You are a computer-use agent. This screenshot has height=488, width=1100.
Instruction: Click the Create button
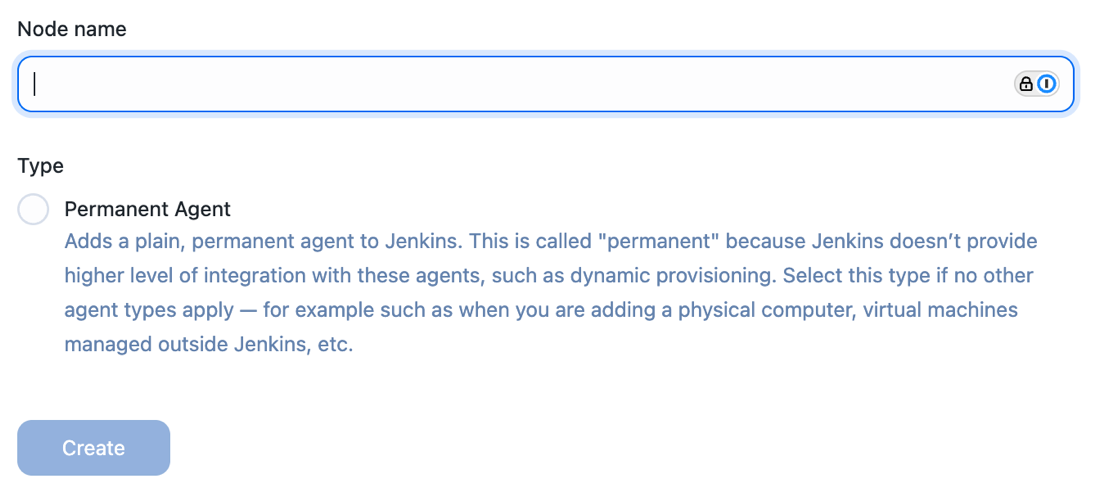93,447
